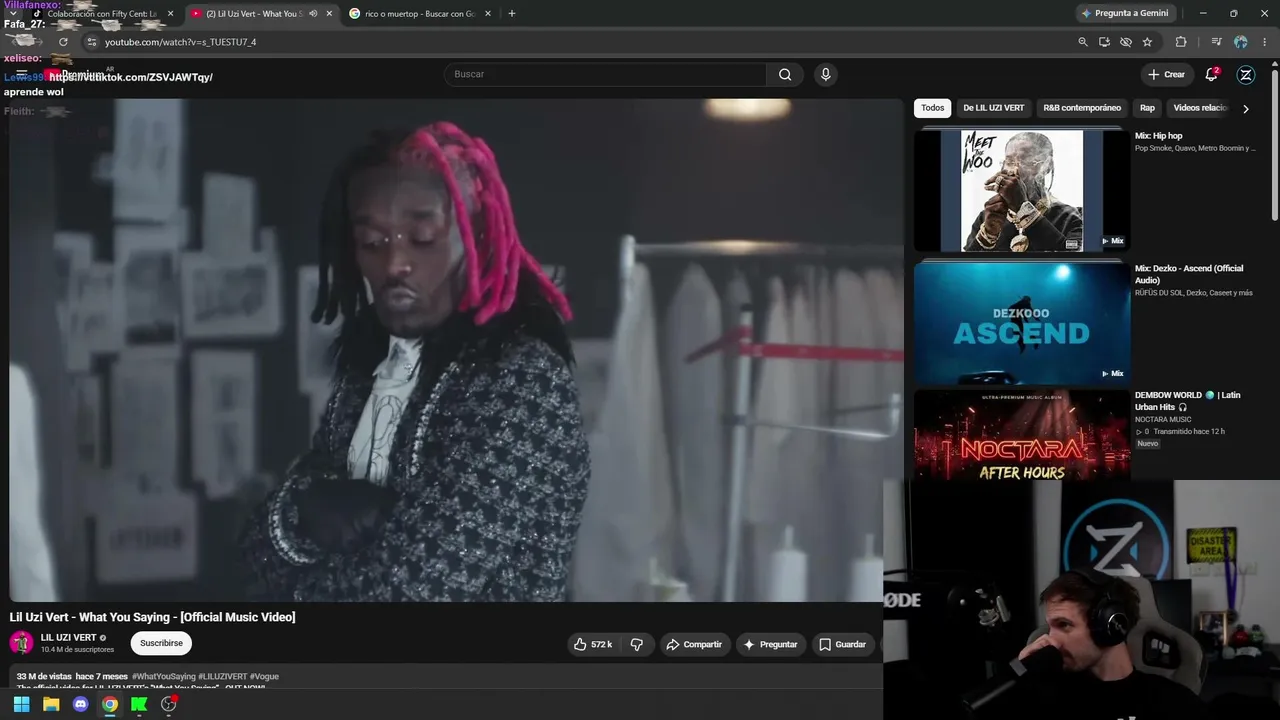This screenshot has height=720, width=1280.
Task: Select the De LIL UZI VERT chip
Action: (x=994, y=108)
